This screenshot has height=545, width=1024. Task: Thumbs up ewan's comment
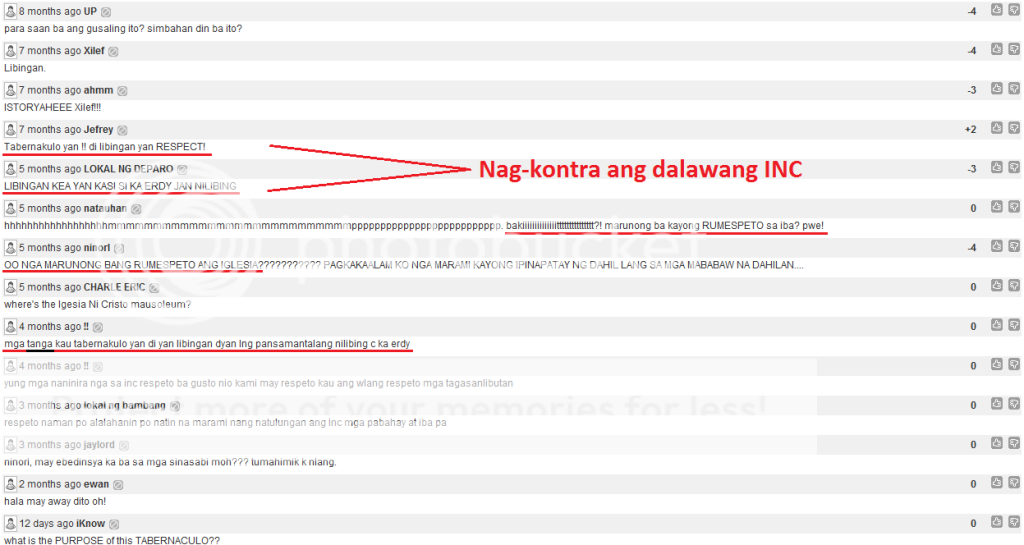click(997, 482)
